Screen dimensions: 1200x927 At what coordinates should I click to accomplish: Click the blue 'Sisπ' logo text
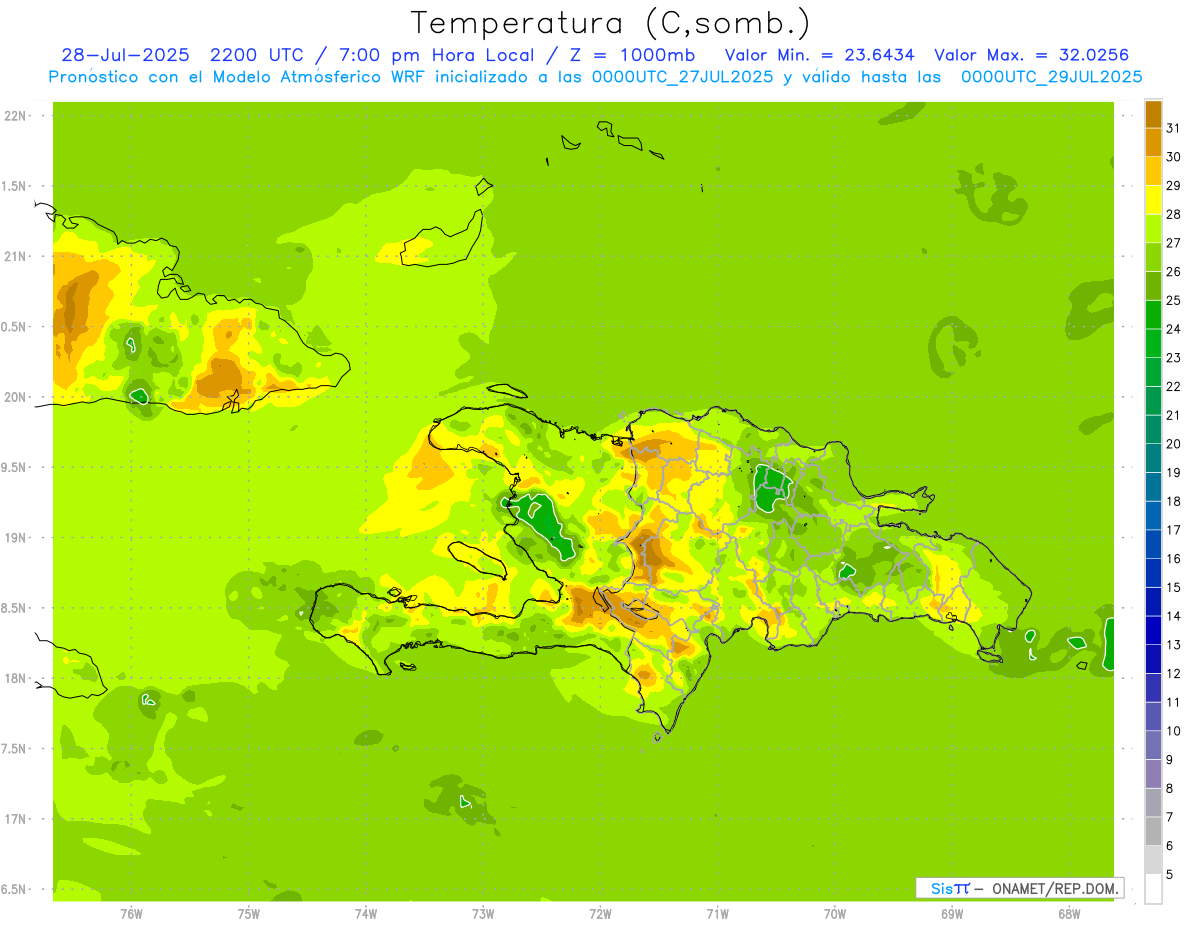click(x=950, y=888)
